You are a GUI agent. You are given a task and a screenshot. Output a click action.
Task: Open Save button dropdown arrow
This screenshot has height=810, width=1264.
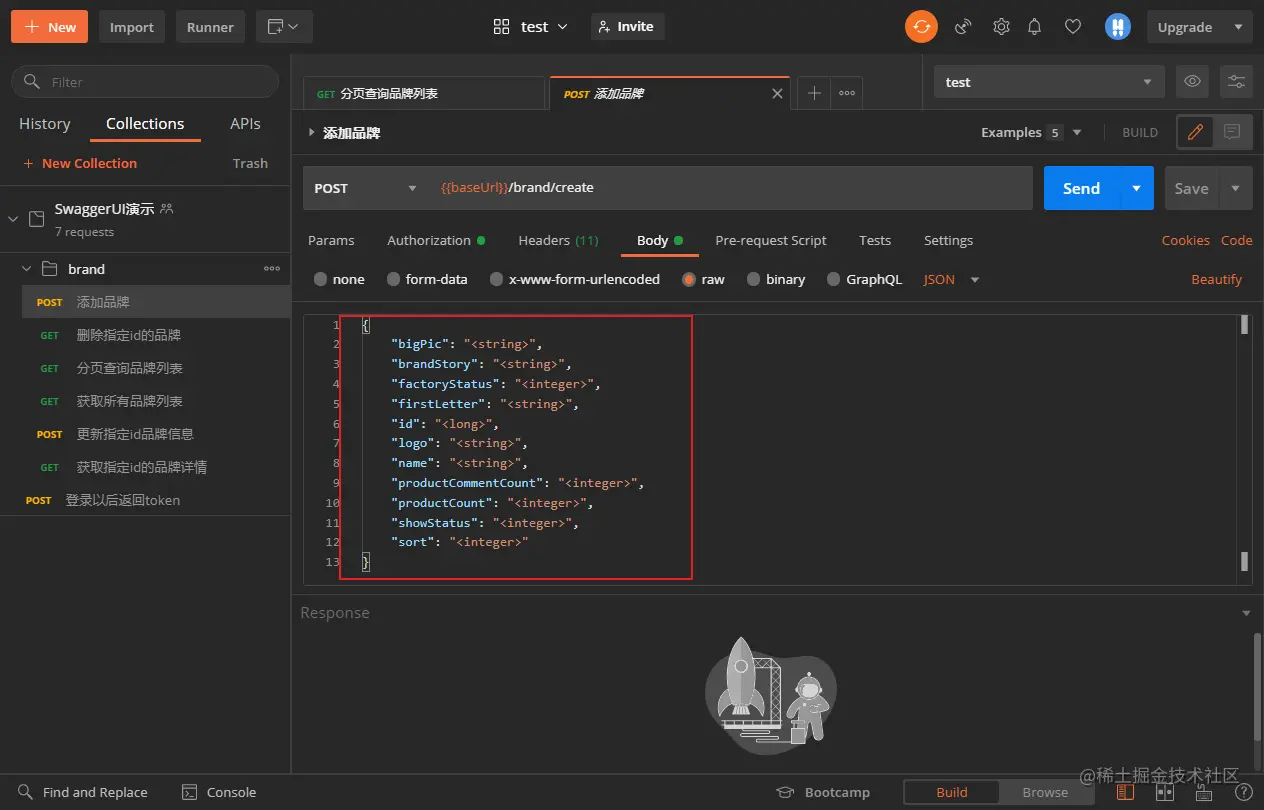tap(1235, 188)
